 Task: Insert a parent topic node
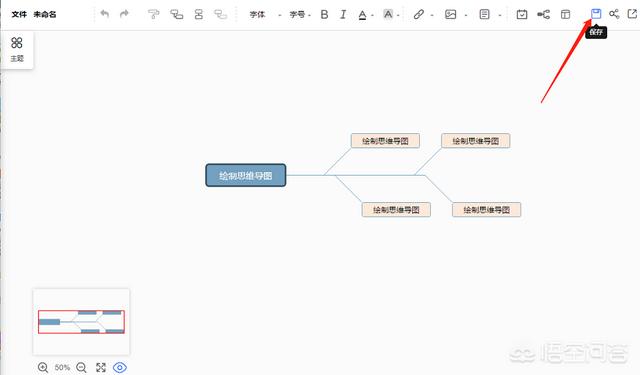[x=220, y=14]
